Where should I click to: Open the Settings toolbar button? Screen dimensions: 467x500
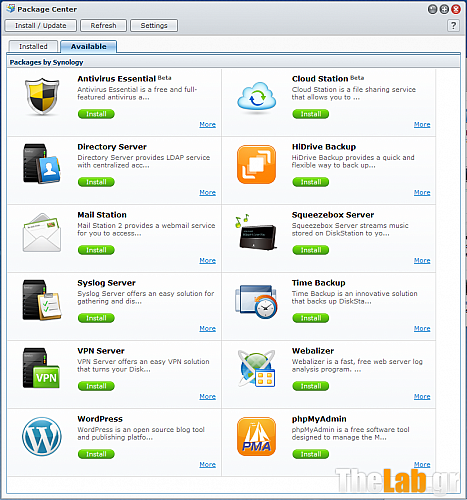click(x=154, y=26)
